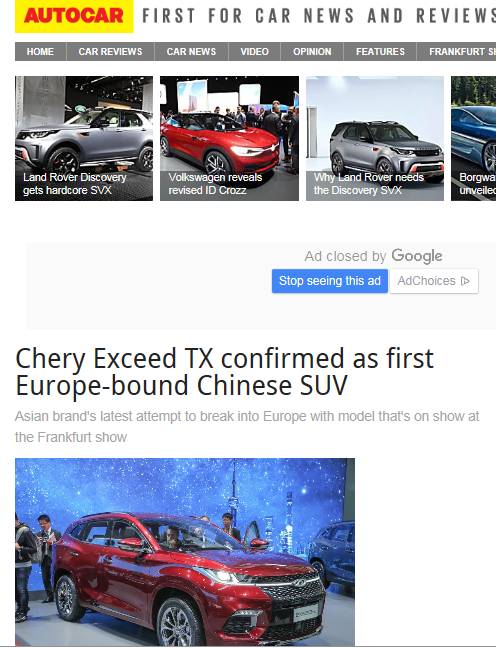Click Stop seeing this ad button
496x648 pixels.
330,281
